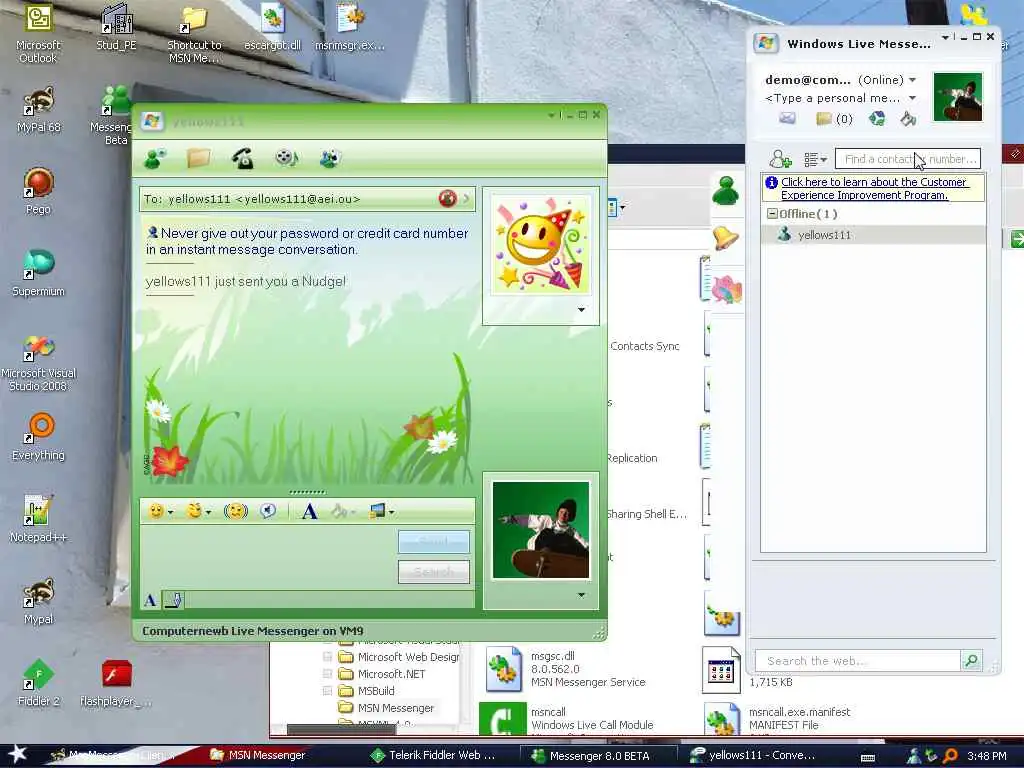Click the Find a contact or number field
This screenshot has width=1024, height=768.
pyautogui.click(x=908, y=159)
